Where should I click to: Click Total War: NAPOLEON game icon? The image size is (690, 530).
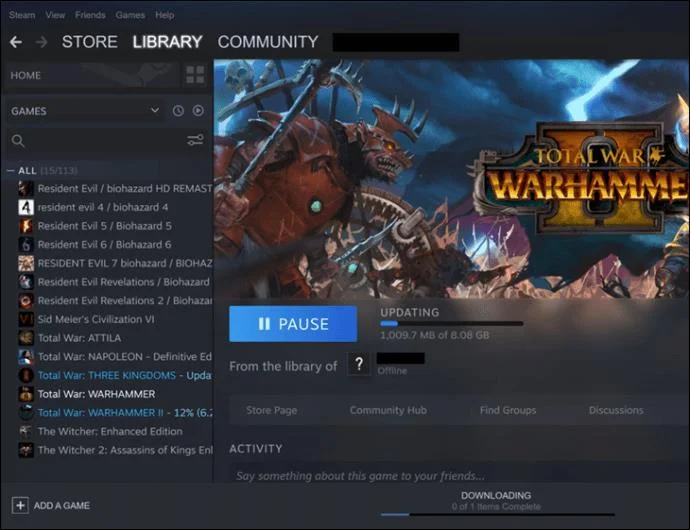(x=26, y=357)
